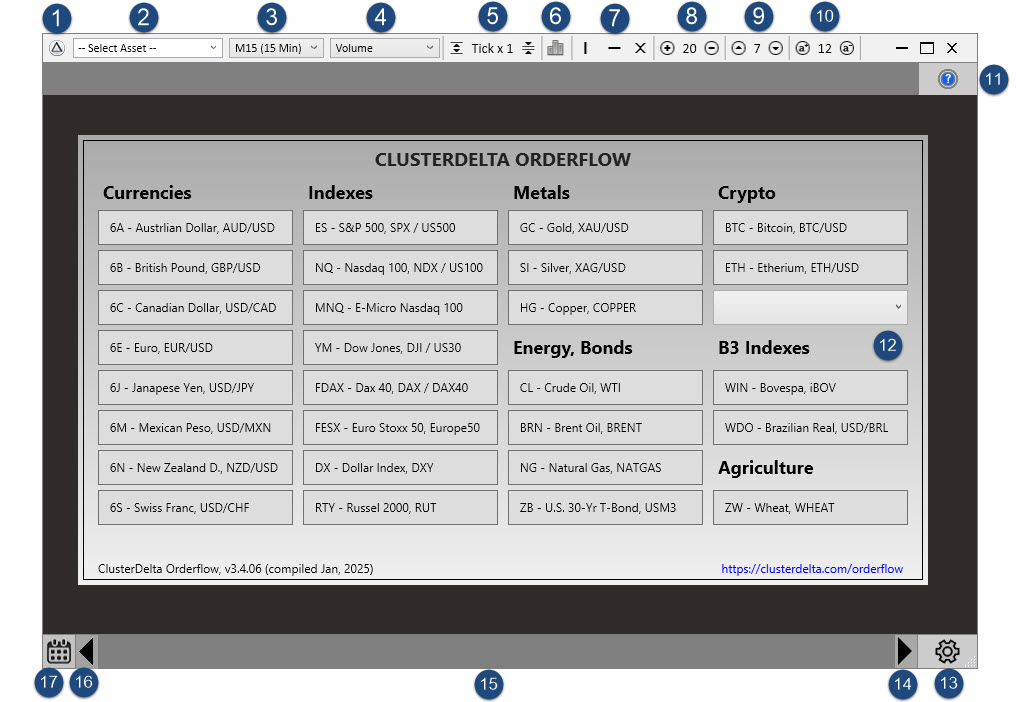Select the vertical line tool icon
The image size is (1020, 702).
pyautogui.click(x=585, y=48)
